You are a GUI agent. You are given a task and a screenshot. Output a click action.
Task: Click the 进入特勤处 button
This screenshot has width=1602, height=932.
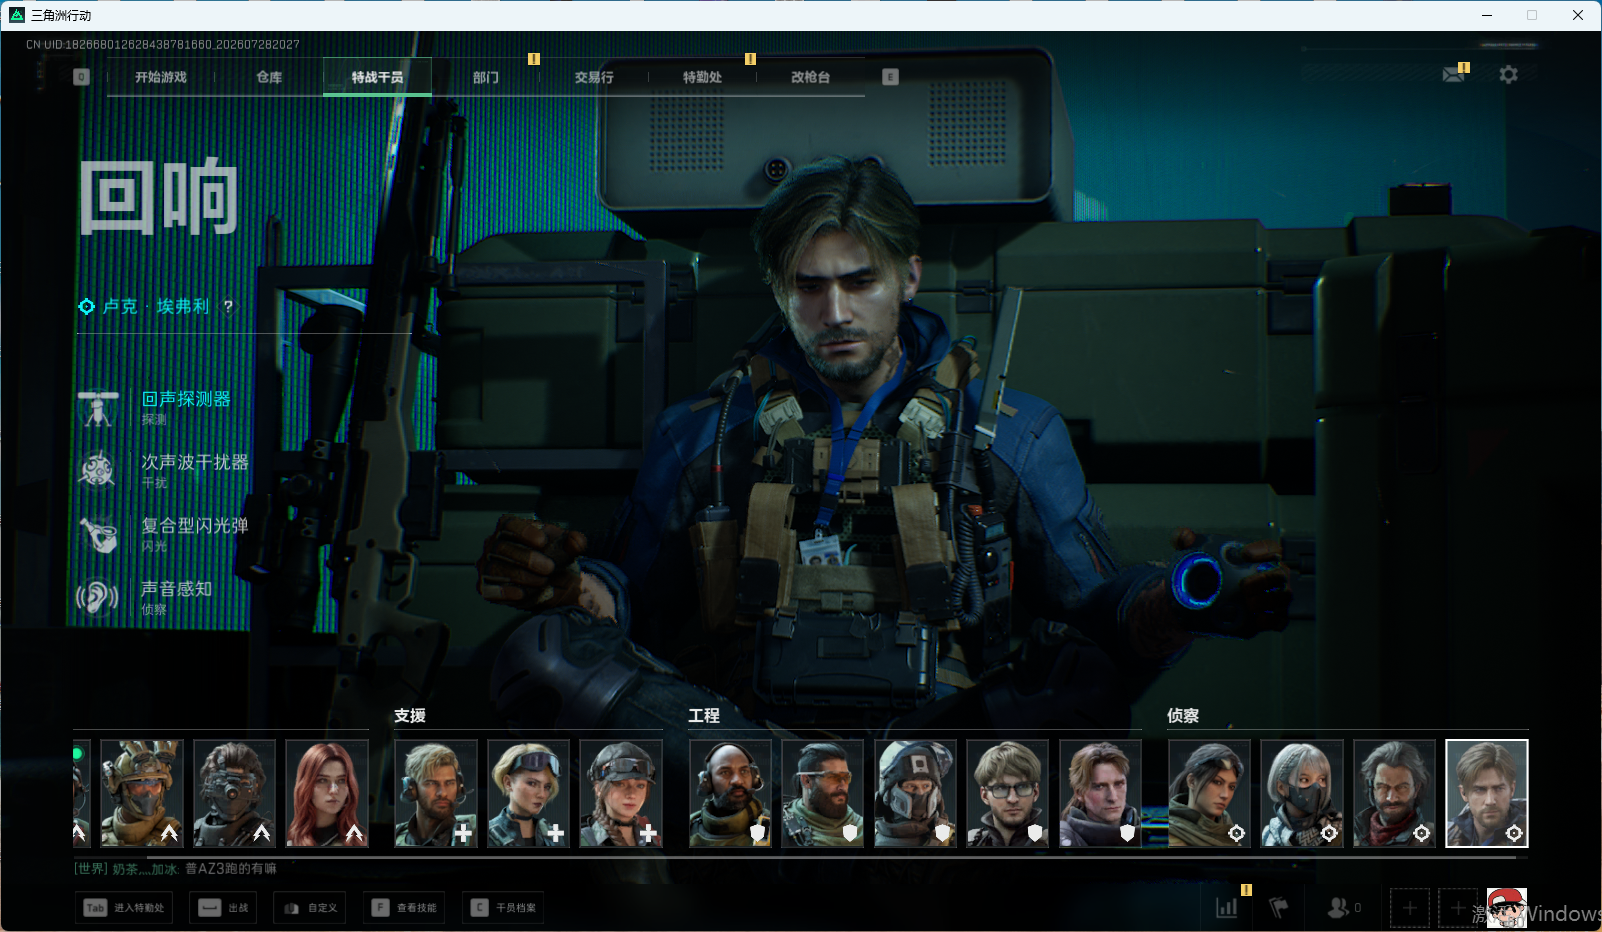[x=124, y=908]
